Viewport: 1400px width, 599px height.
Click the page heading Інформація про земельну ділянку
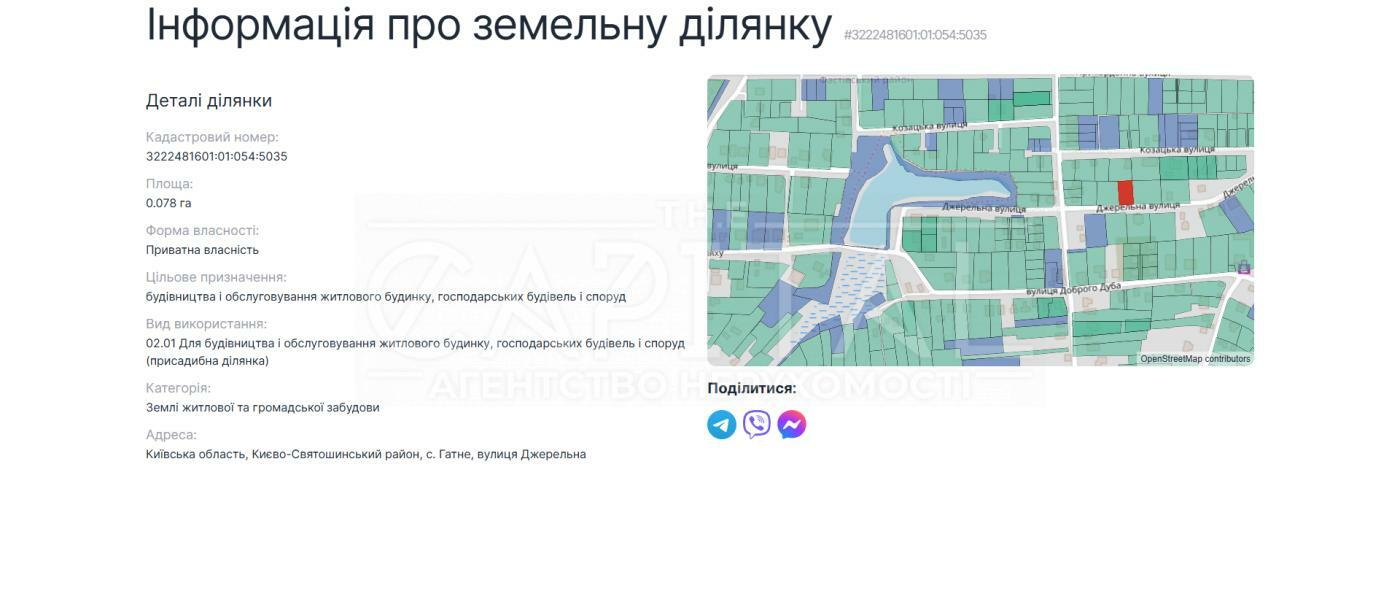489,24
